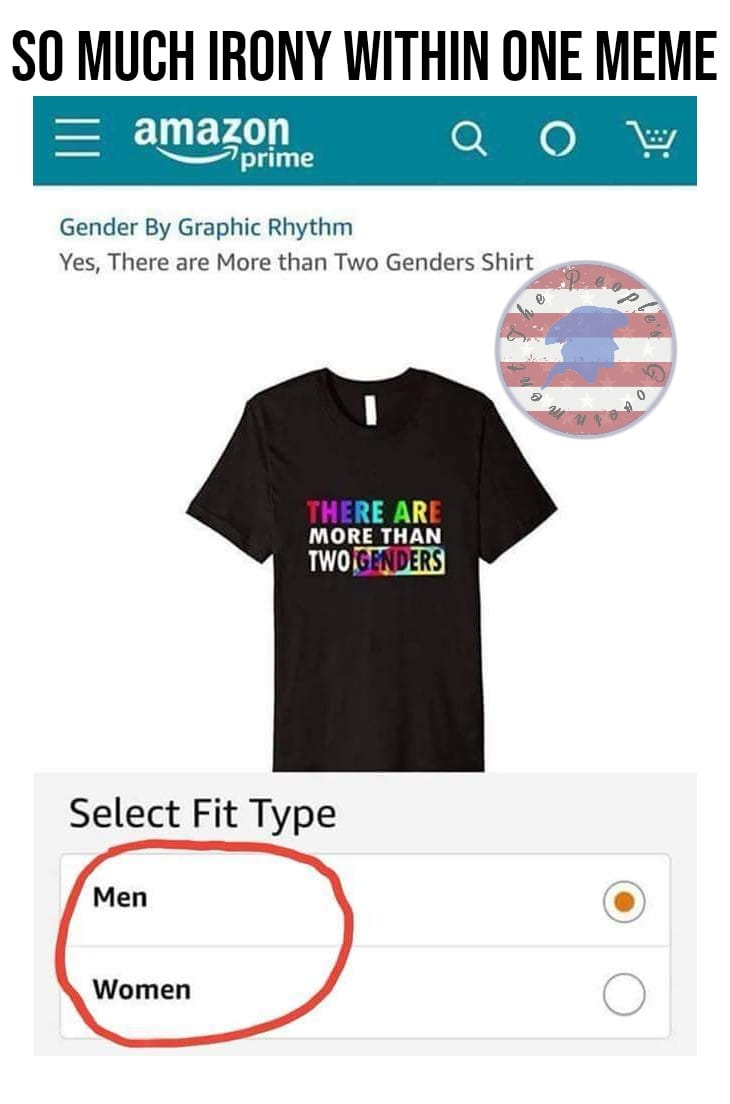Image resolution: width=730 pixels, height=1104 pixels.
Task: Open the shopping cart
Action: tap(651, 139)
